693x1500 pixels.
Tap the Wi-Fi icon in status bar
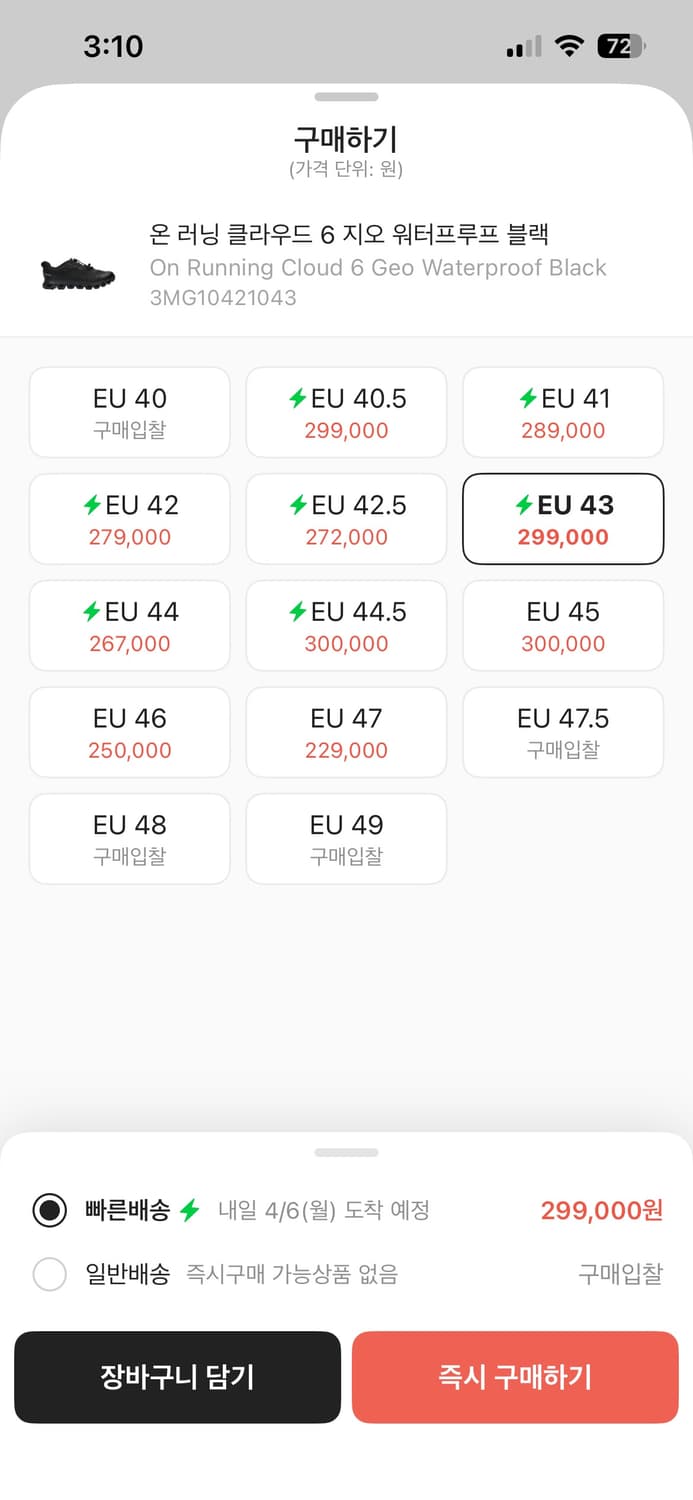[x=570, y=46]
